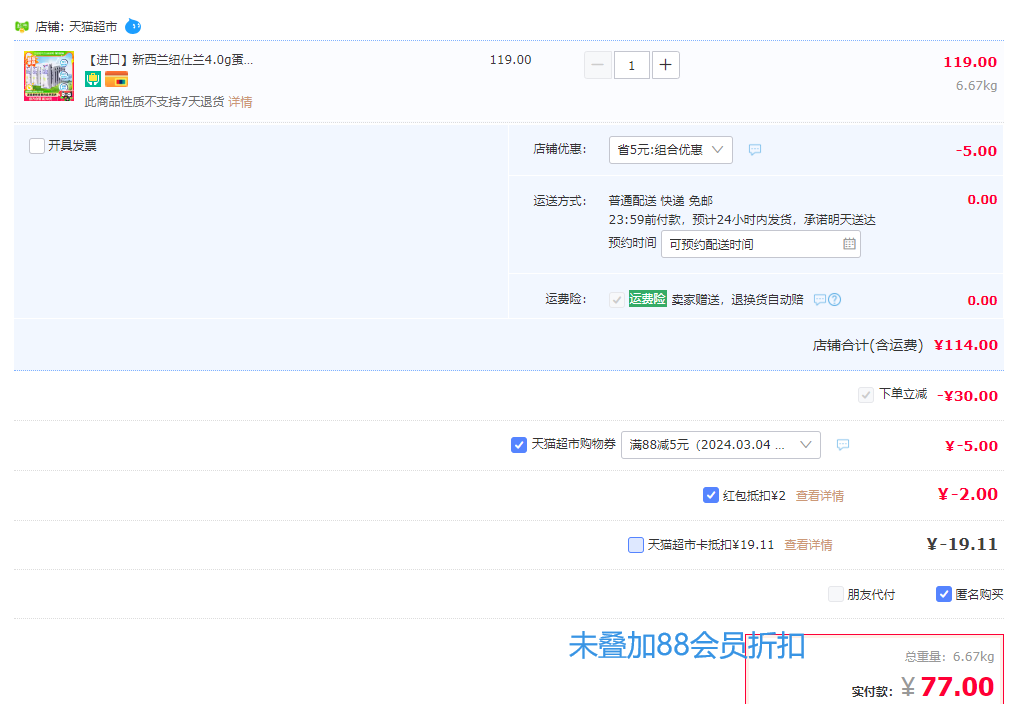Click comment icon beside store discount dropdown
The width and height of the screenshot is (1018, 704).
tap(754, 150)
